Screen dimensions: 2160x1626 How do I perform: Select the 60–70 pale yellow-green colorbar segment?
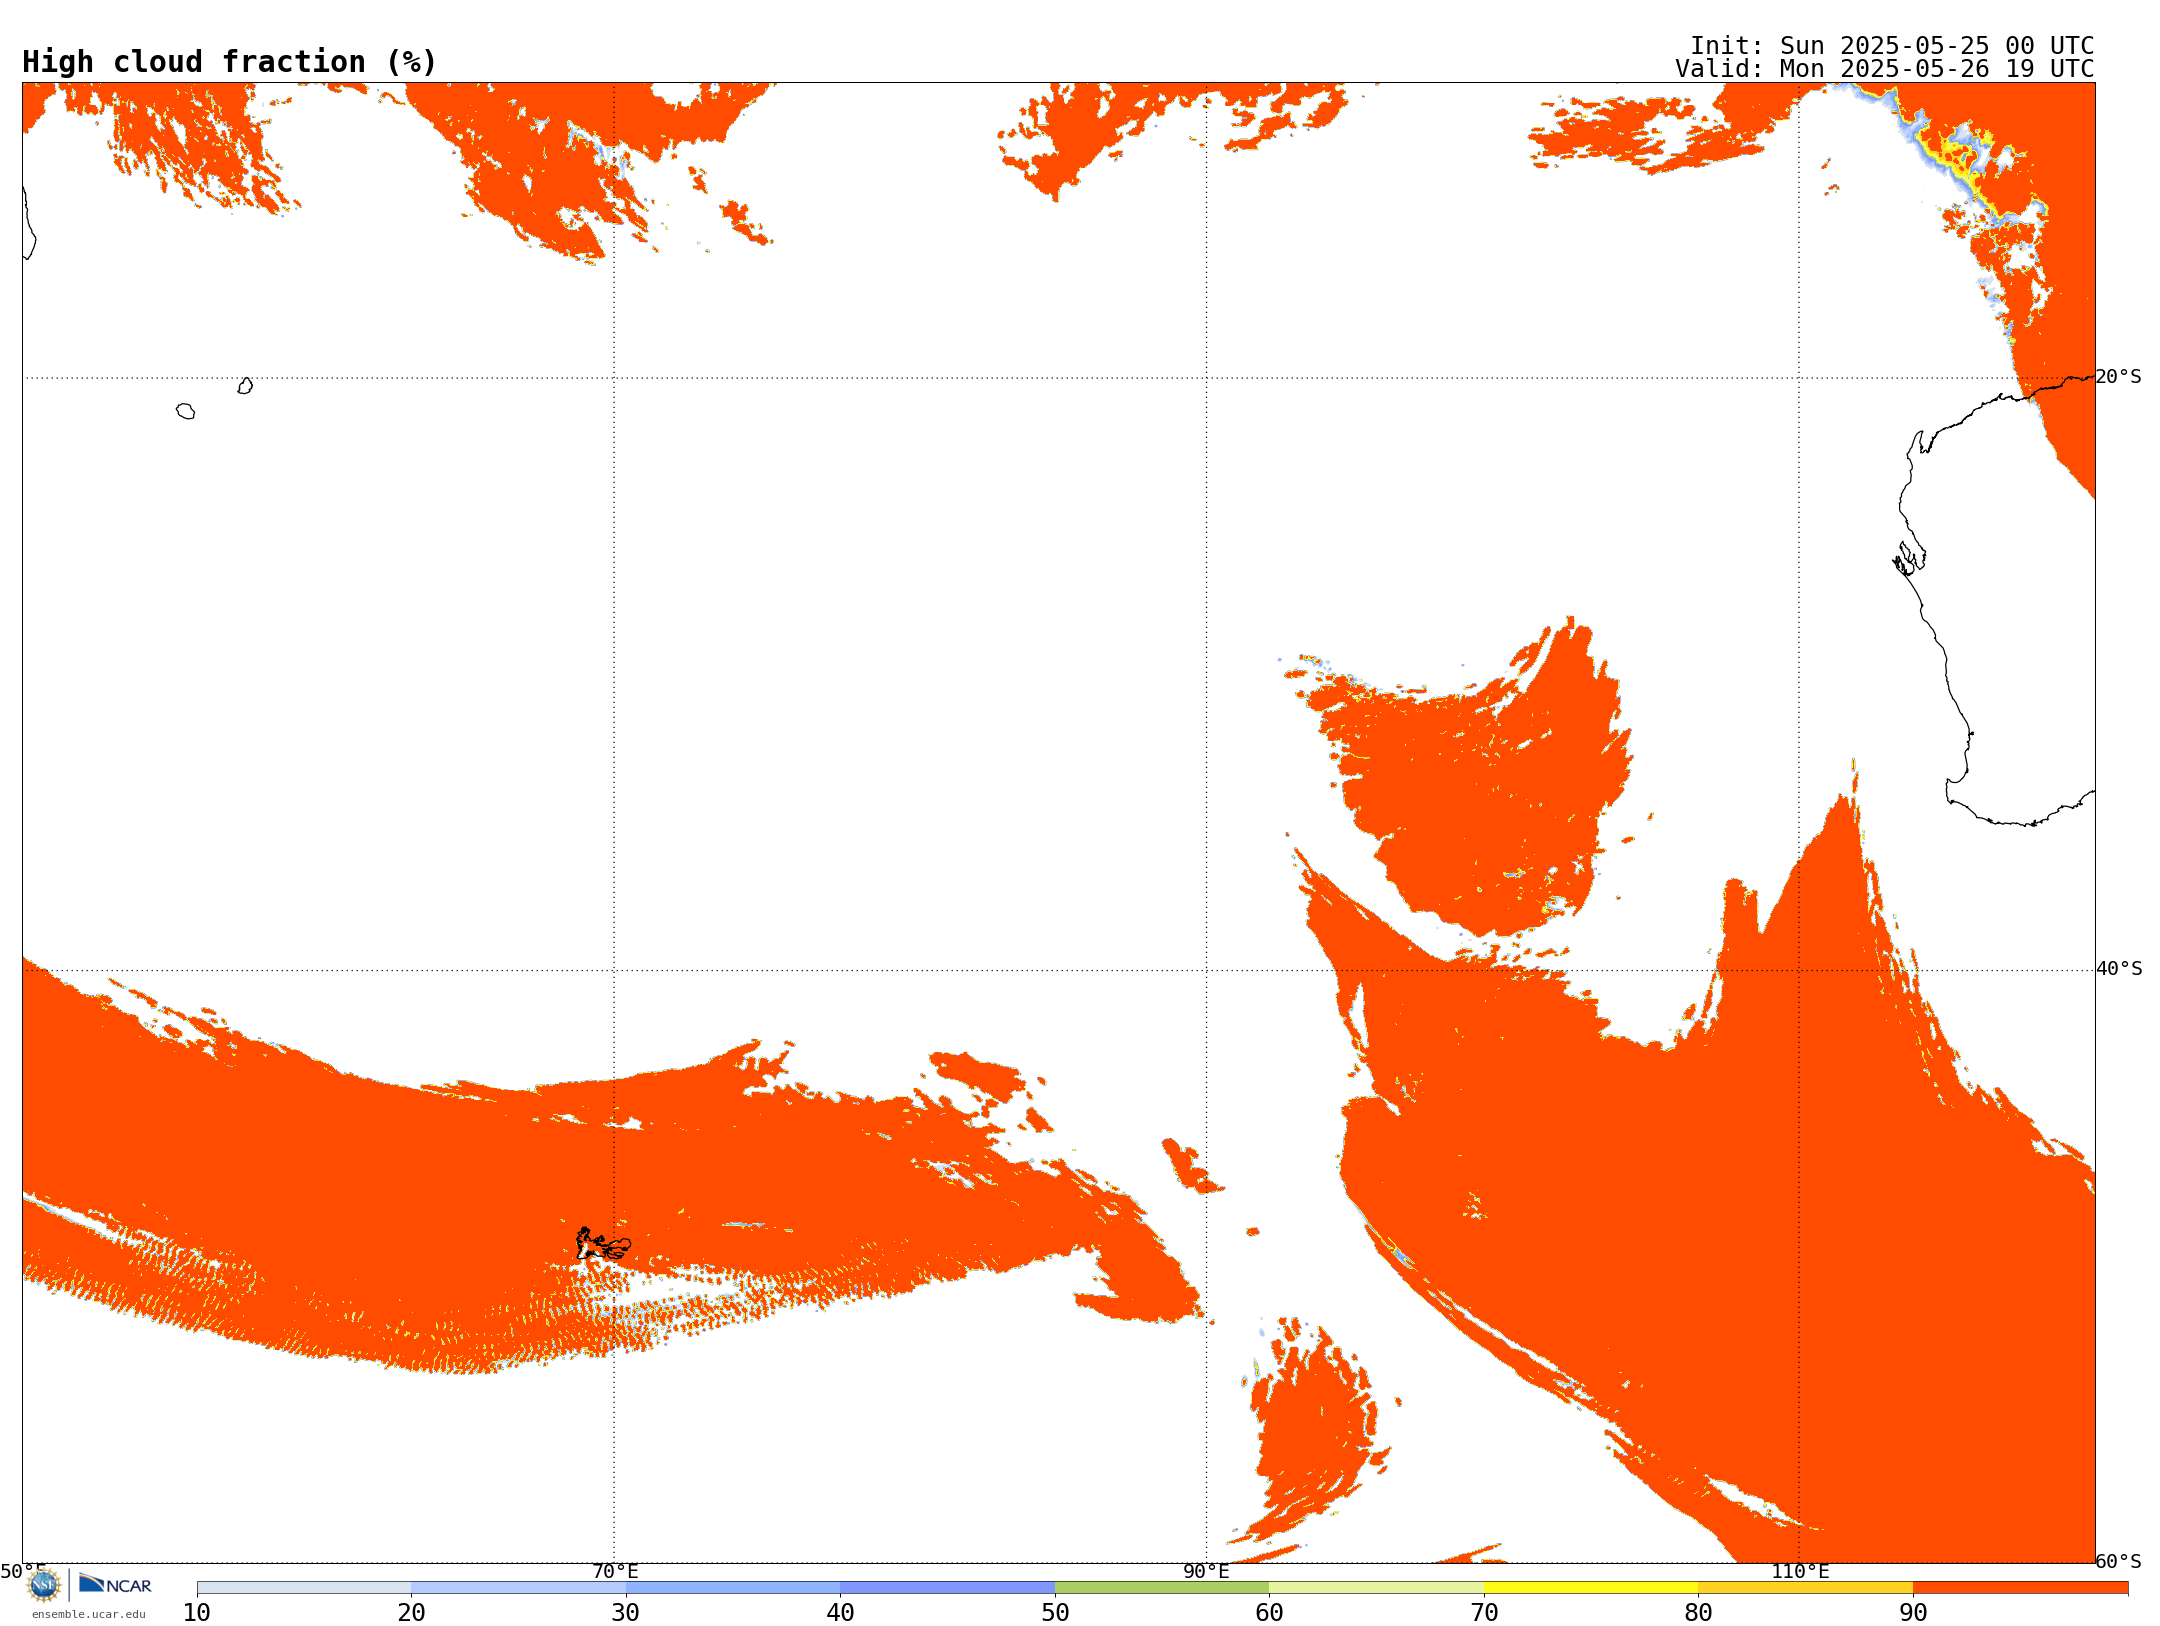coord(1376,1588)
